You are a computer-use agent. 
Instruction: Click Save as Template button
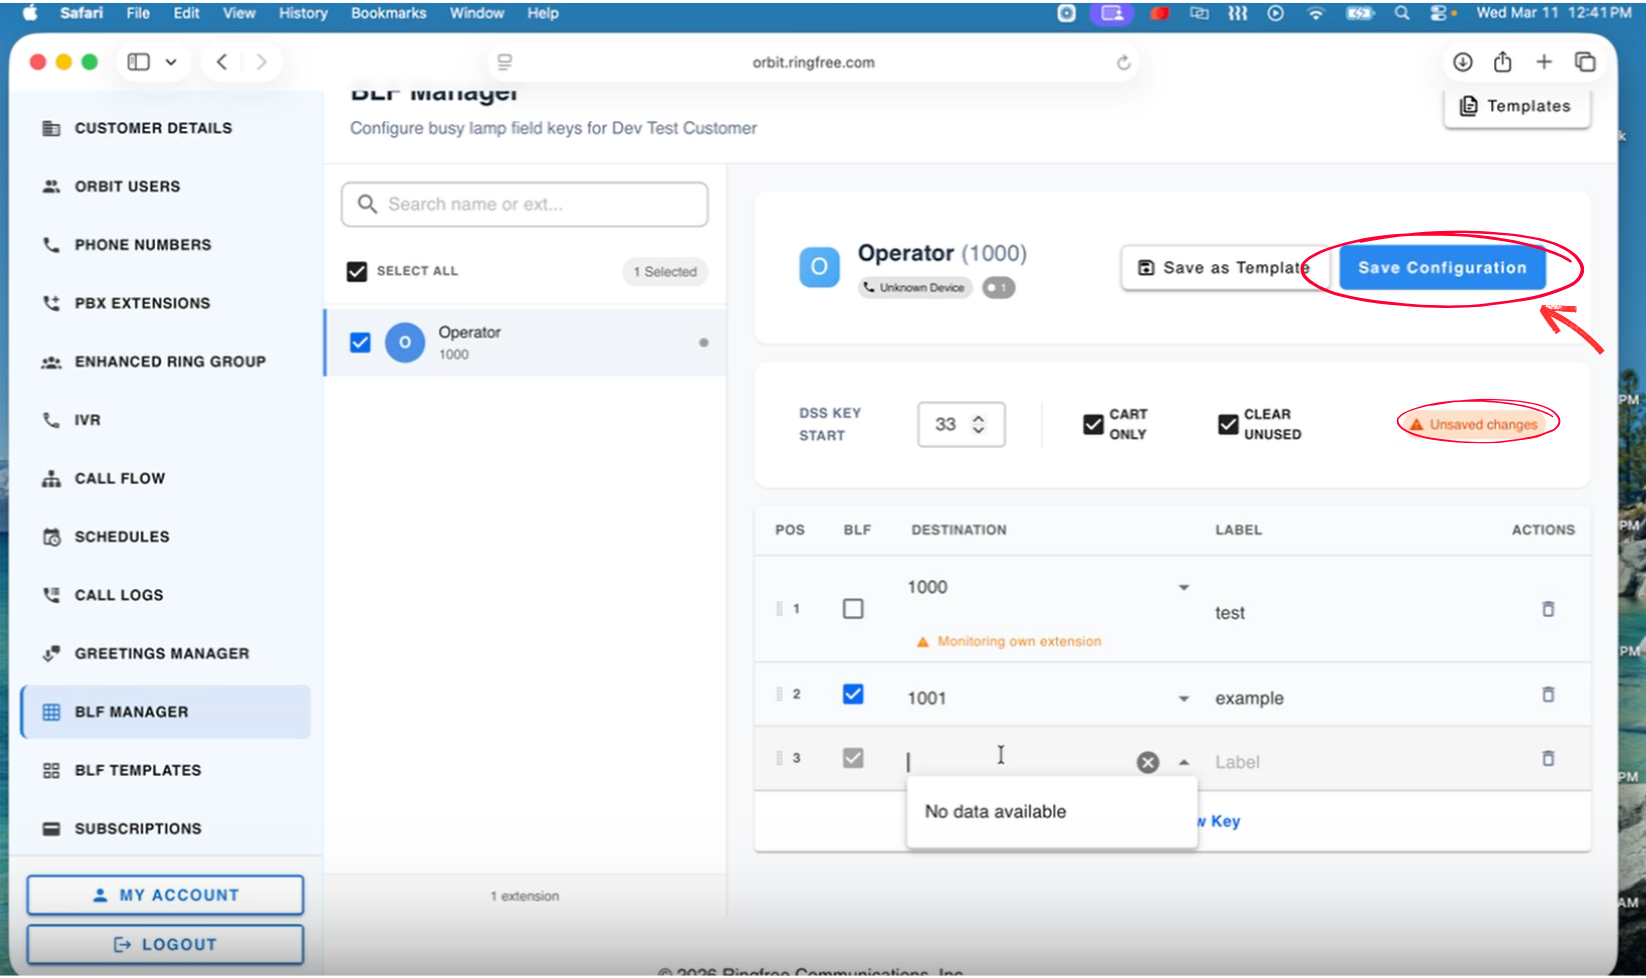pyautogui.click(x=1223, y=268)
